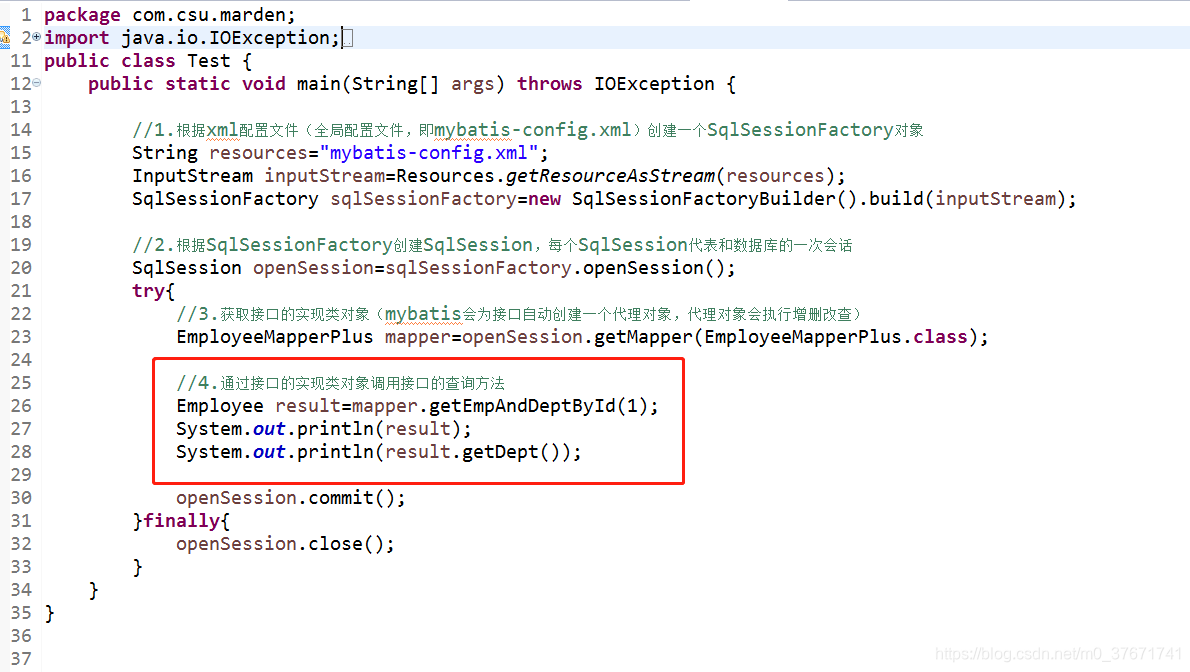Image resolution: width=1190 pixels, height=672 pixels.
Task: Click line number 37 in the gutter
Action: point(21,659)
